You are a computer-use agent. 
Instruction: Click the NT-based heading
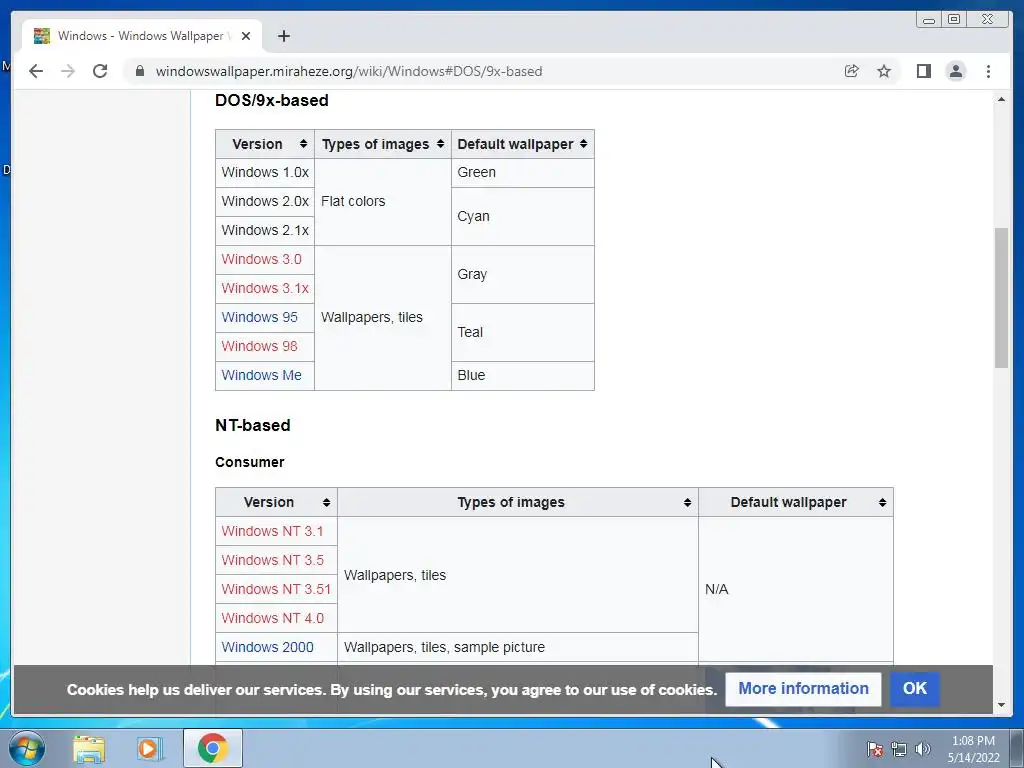coord(253,425)
